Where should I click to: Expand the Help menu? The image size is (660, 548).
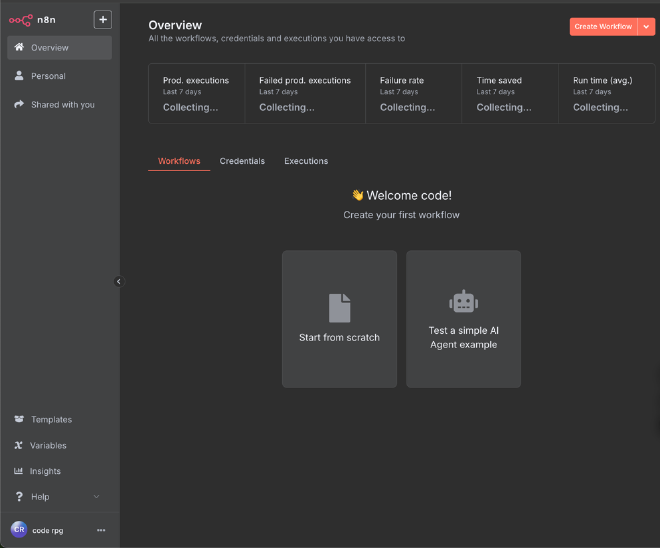(96, 497)
